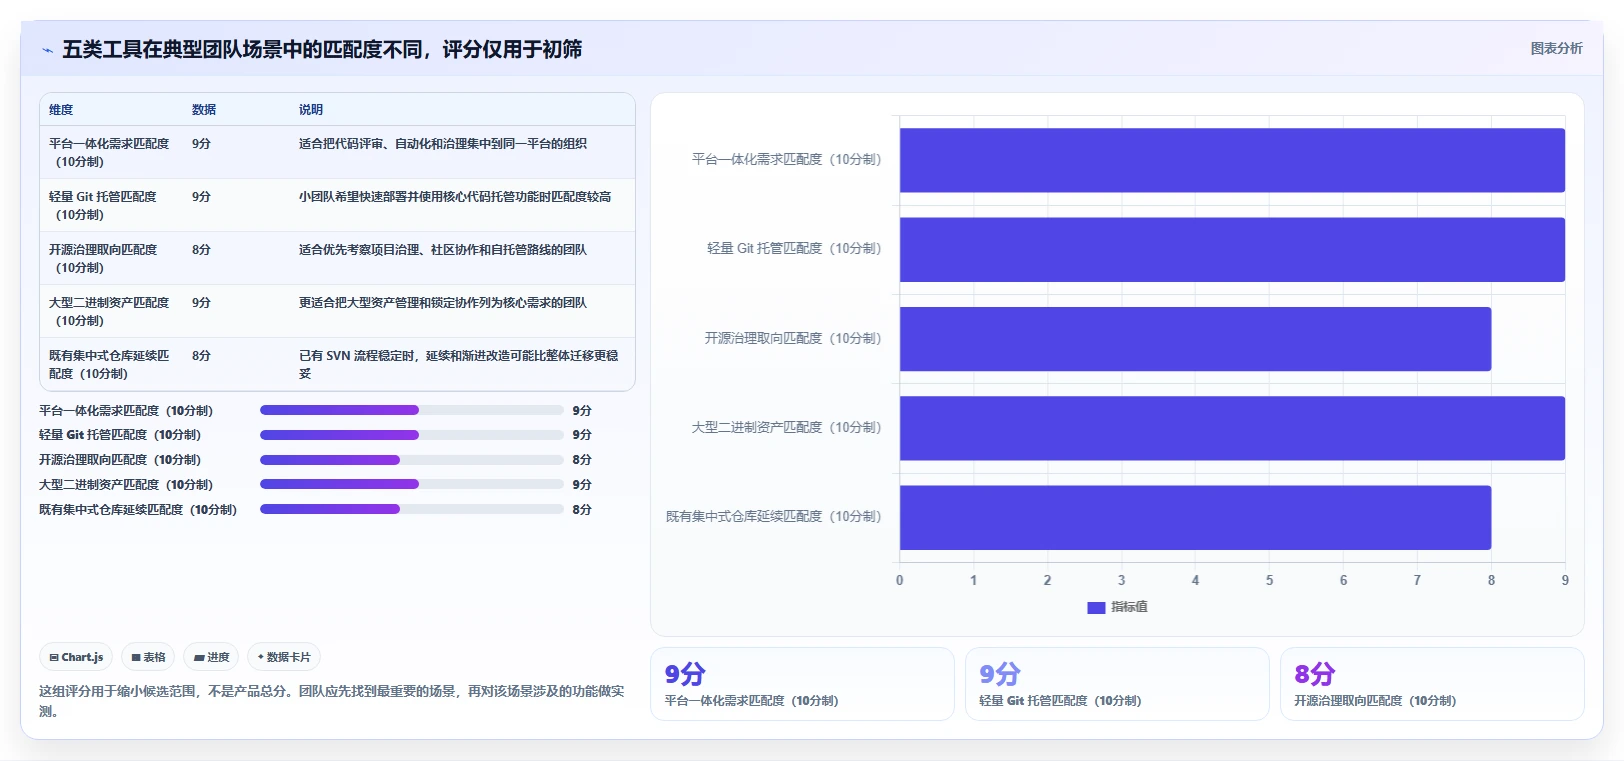Screen dimensions: 1624x761
Task: Click chart bar for 既有集中式仓库延续匹配度
Action: click(1195, 517)
